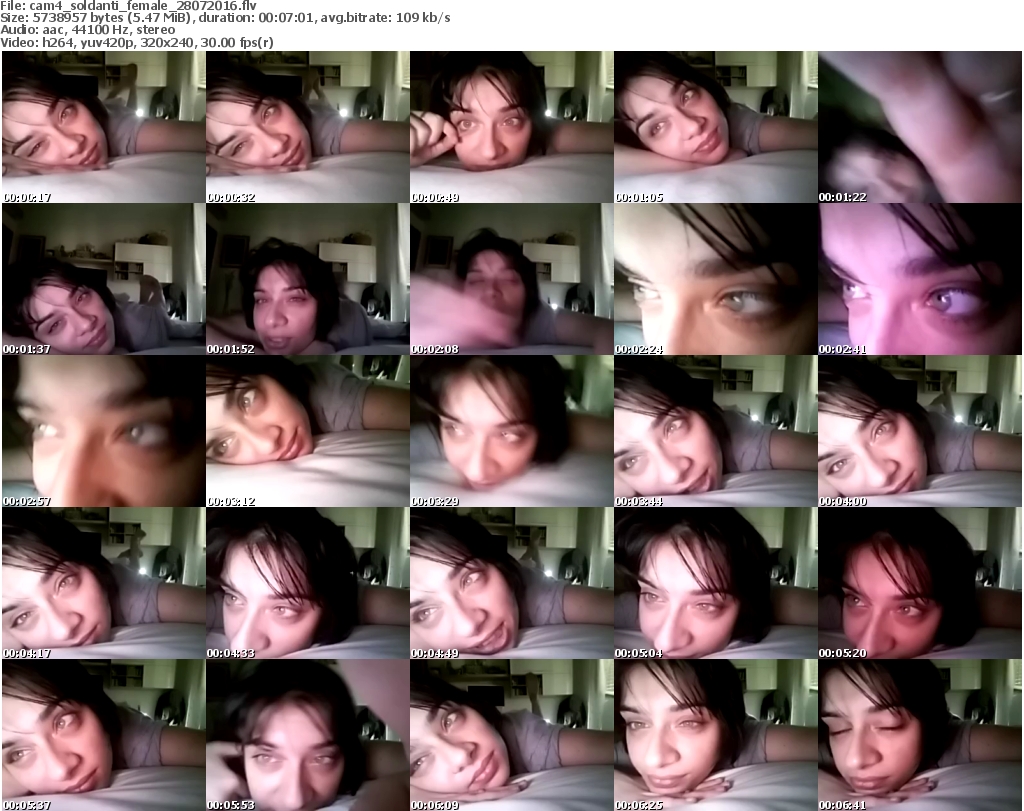Viewport: 1024px width, 811px height.
Task: Select the thumbnail stamped 00:05:53
Action: [x=308, y=735]
